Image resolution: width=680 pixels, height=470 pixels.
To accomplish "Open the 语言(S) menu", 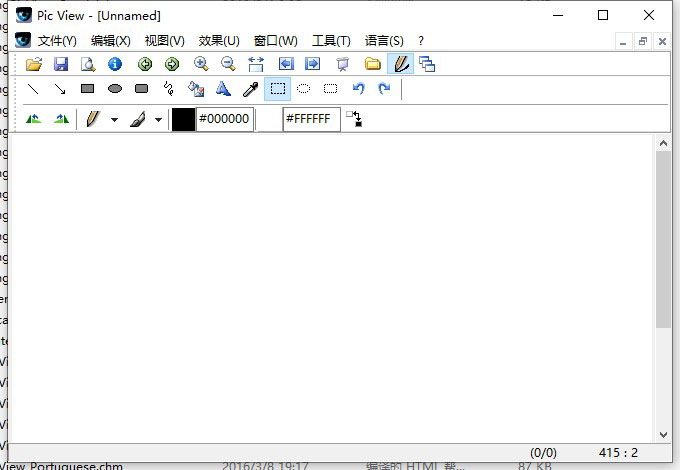I will click(384, 41).
